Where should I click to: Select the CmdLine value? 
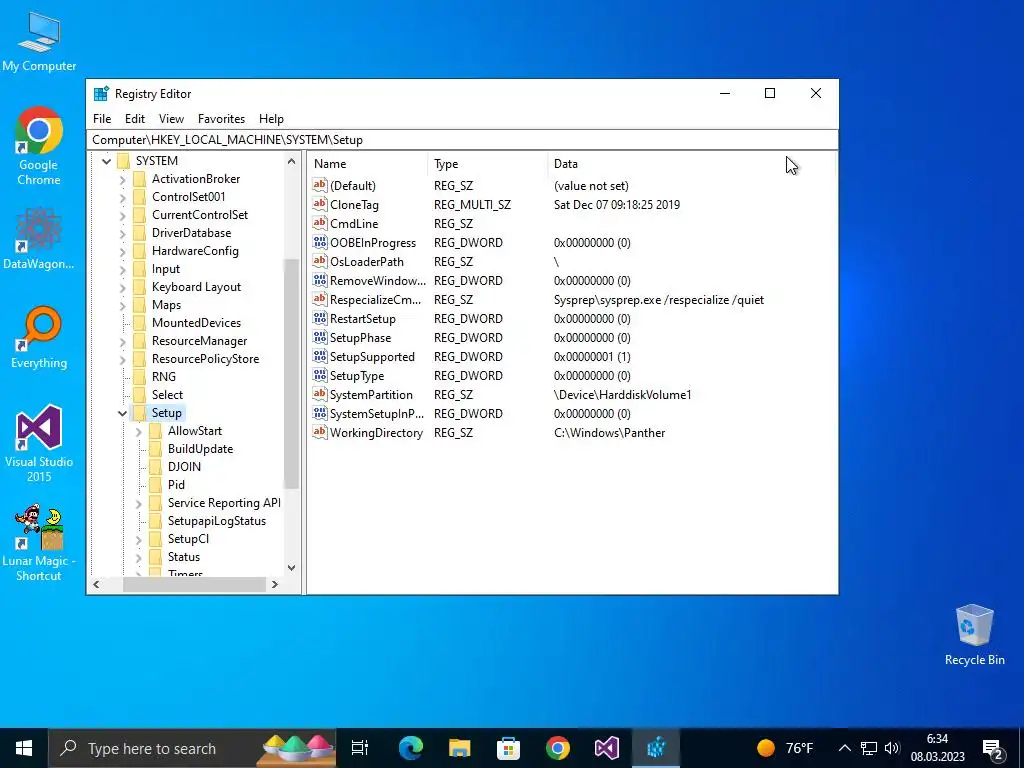click(x=353, y=223)
